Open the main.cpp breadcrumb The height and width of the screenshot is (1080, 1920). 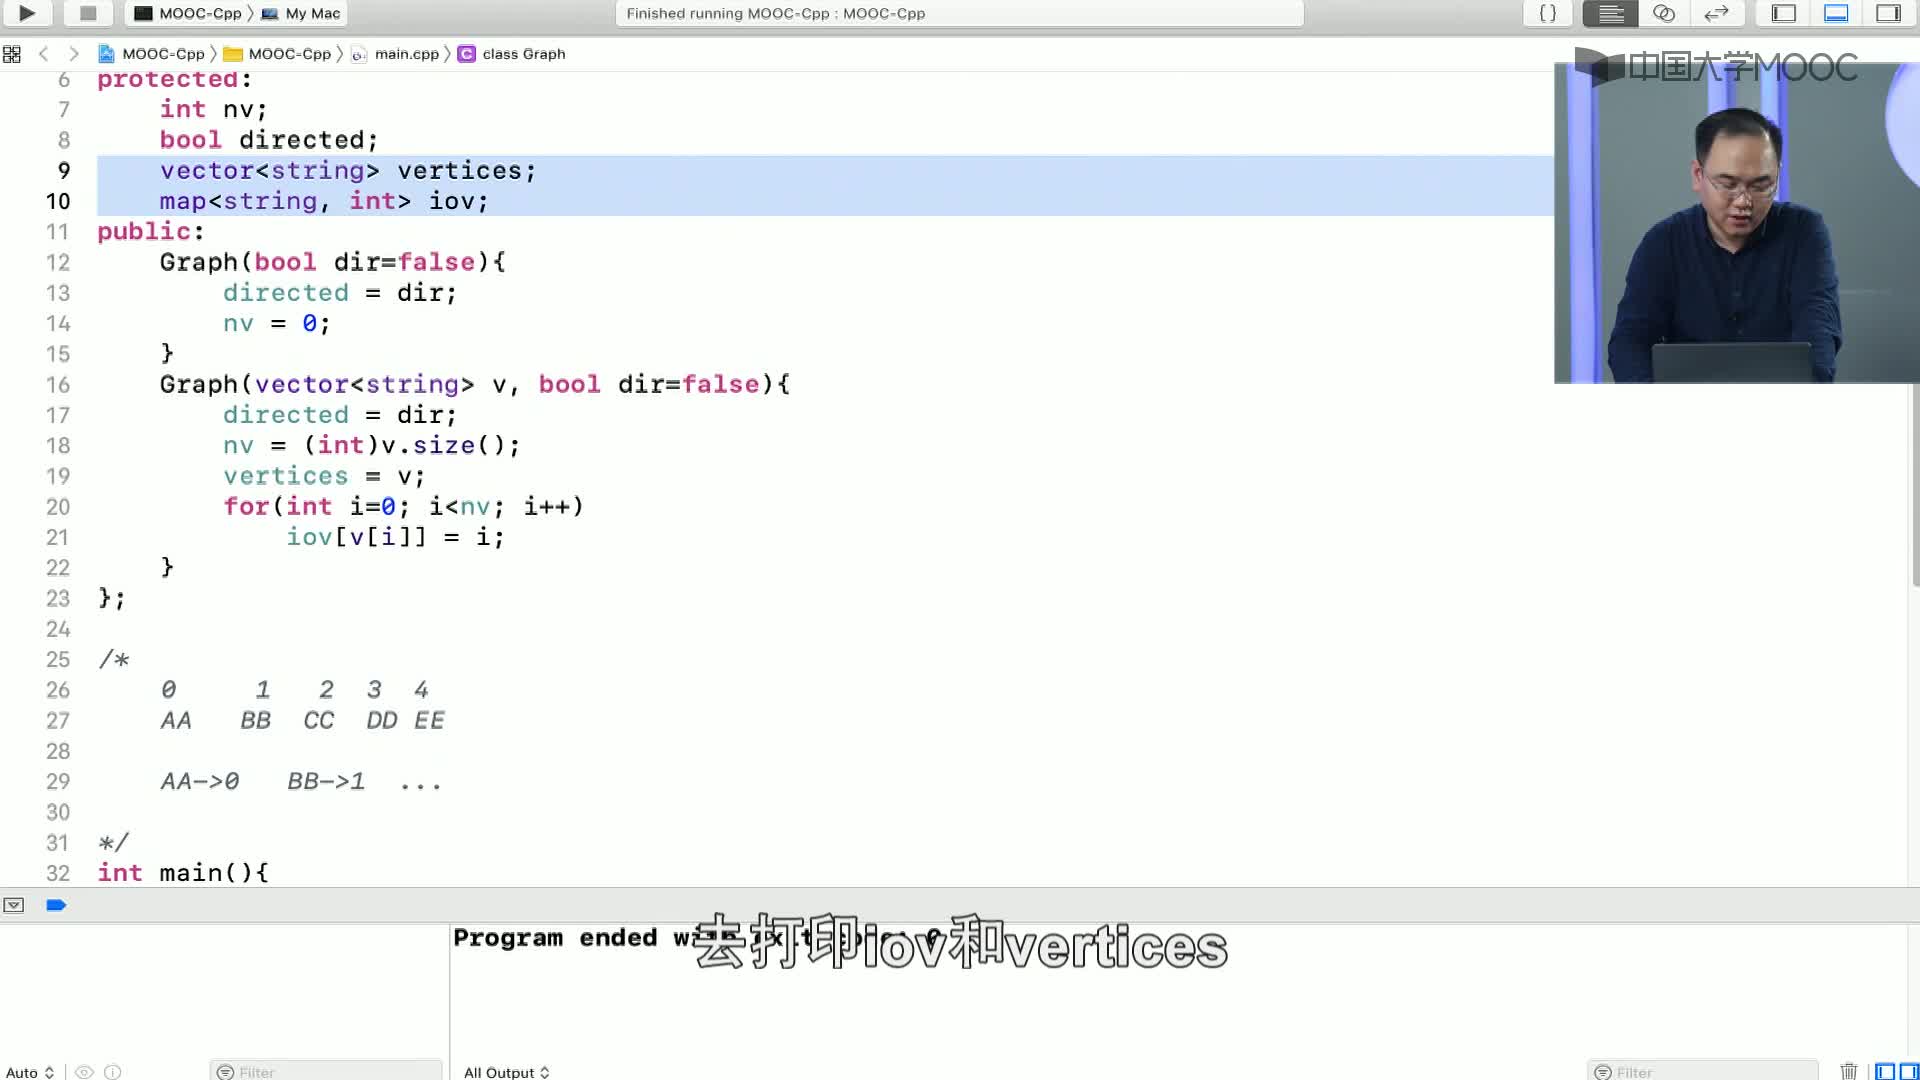click(395, 54)
